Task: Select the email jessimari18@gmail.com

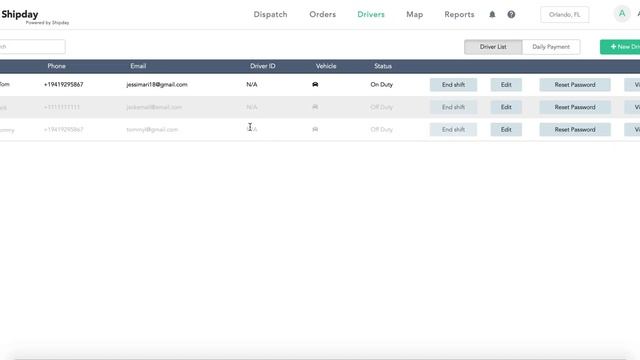Action: (157, 84)
